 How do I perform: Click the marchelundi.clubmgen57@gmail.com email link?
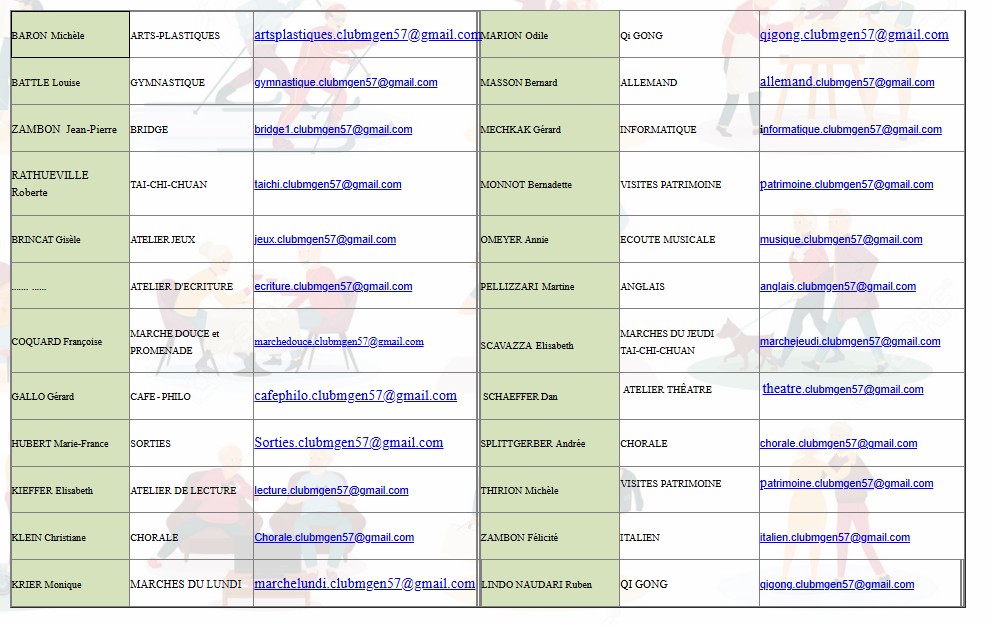[x=364, y=584]
